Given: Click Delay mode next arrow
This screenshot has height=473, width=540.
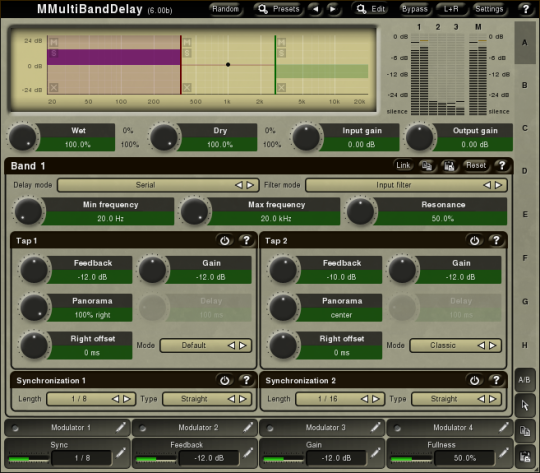Looking at the screenshot, I should click(250, 185).
